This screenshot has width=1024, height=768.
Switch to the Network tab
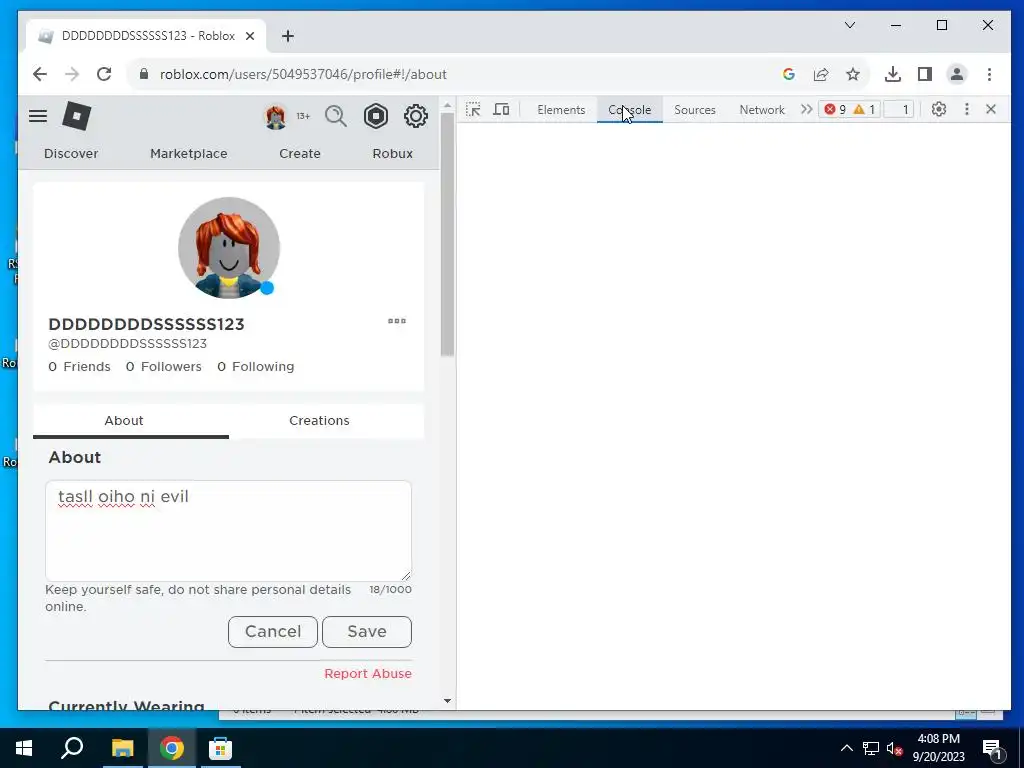762,110
